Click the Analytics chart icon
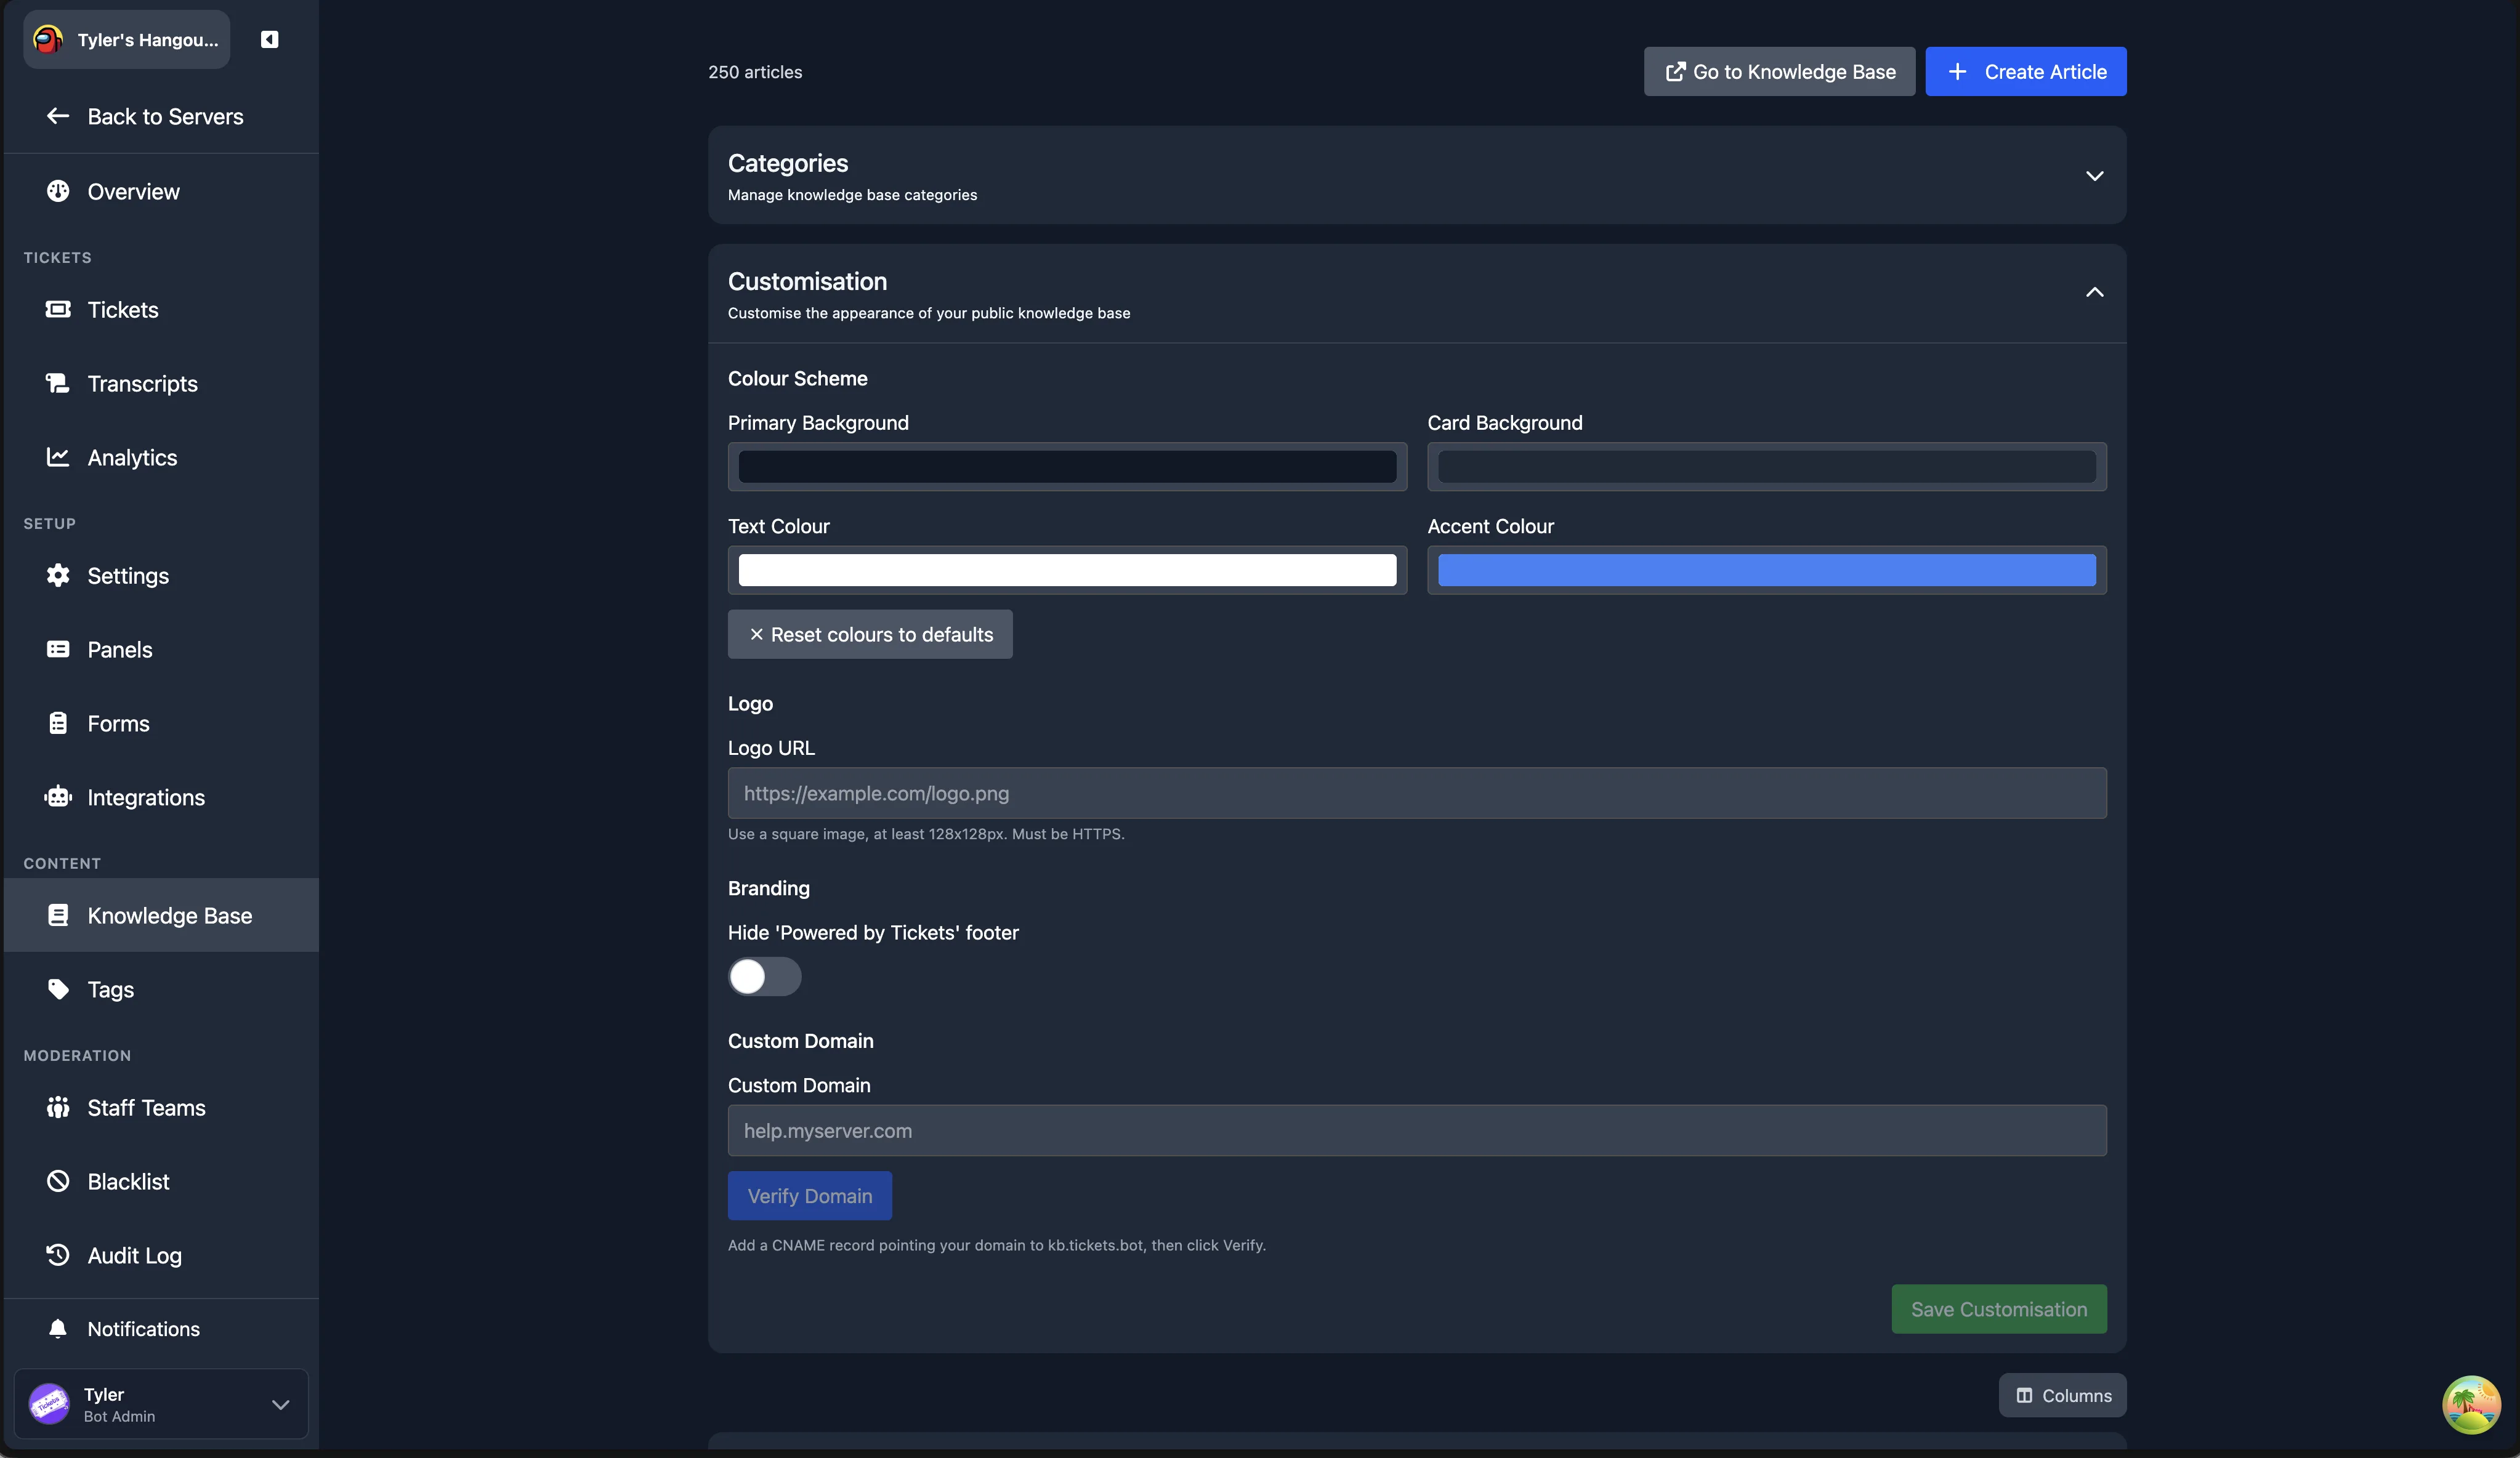 point(58,457)
